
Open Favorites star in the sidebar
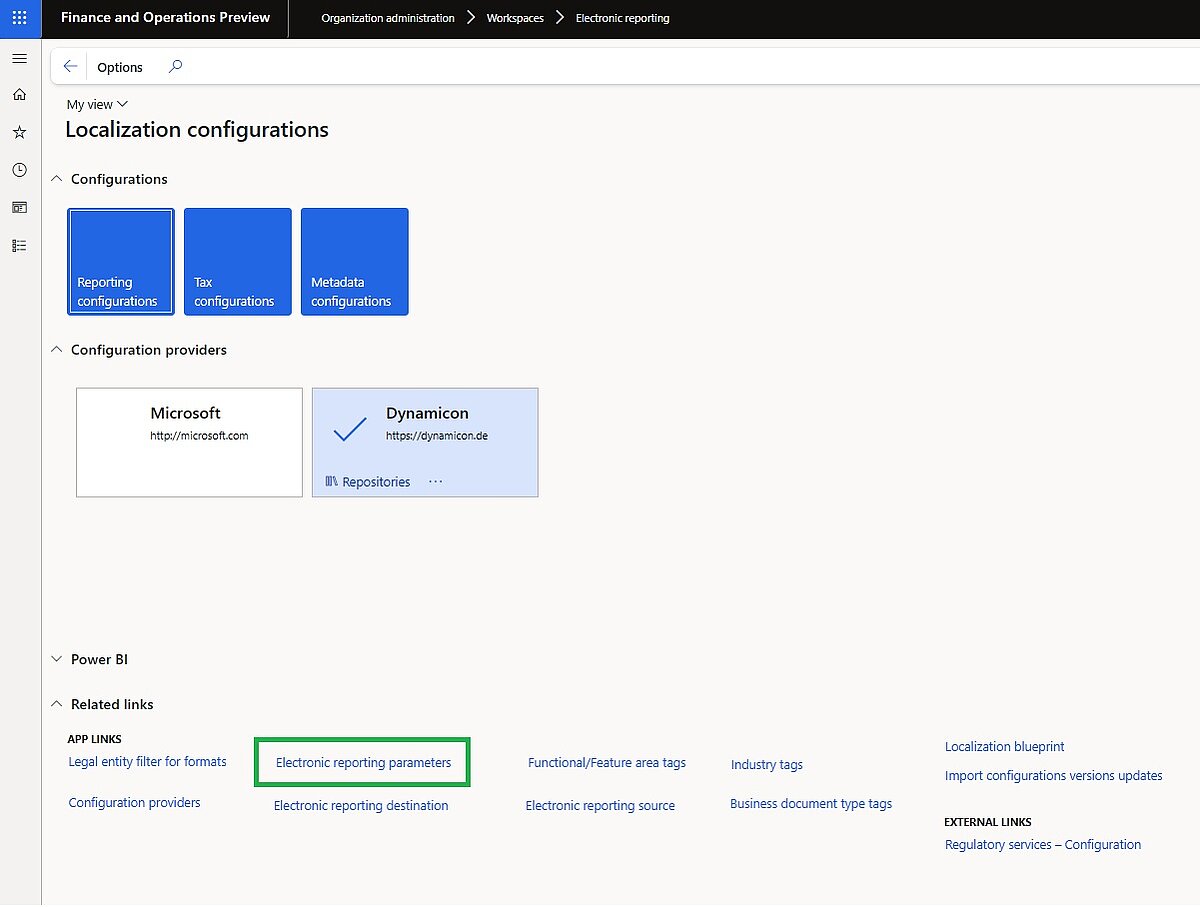click(x=19, y=132)
